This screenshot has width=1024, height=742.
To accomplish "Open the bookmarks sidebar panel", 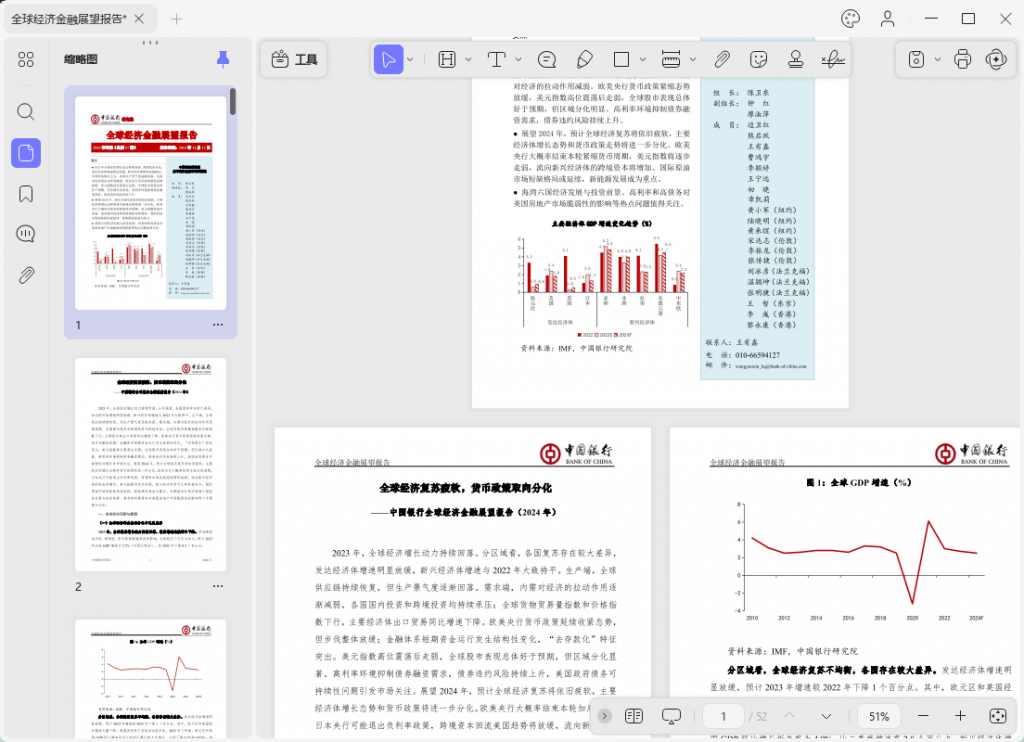I will pyautogui.click(x=26, y=194).
